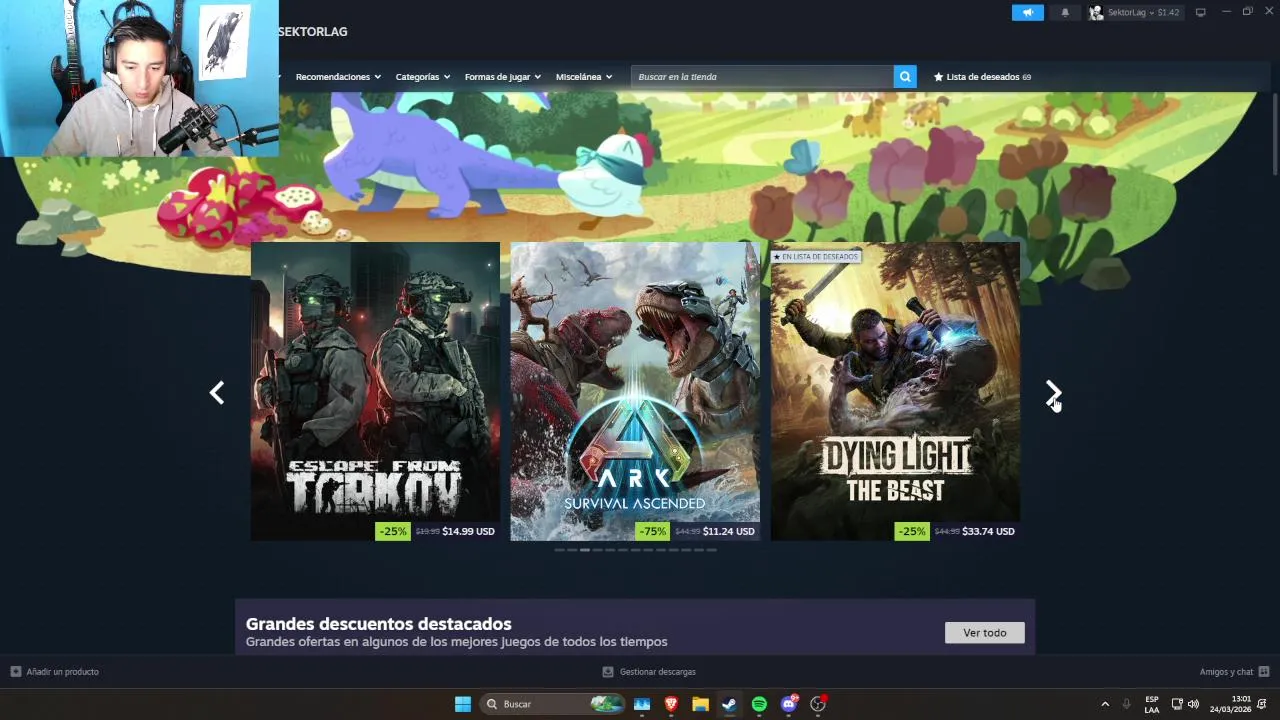Open the Dying Light The Beast card
Image resolution: width=1280 pixels, height=720 pixels.
895,391
